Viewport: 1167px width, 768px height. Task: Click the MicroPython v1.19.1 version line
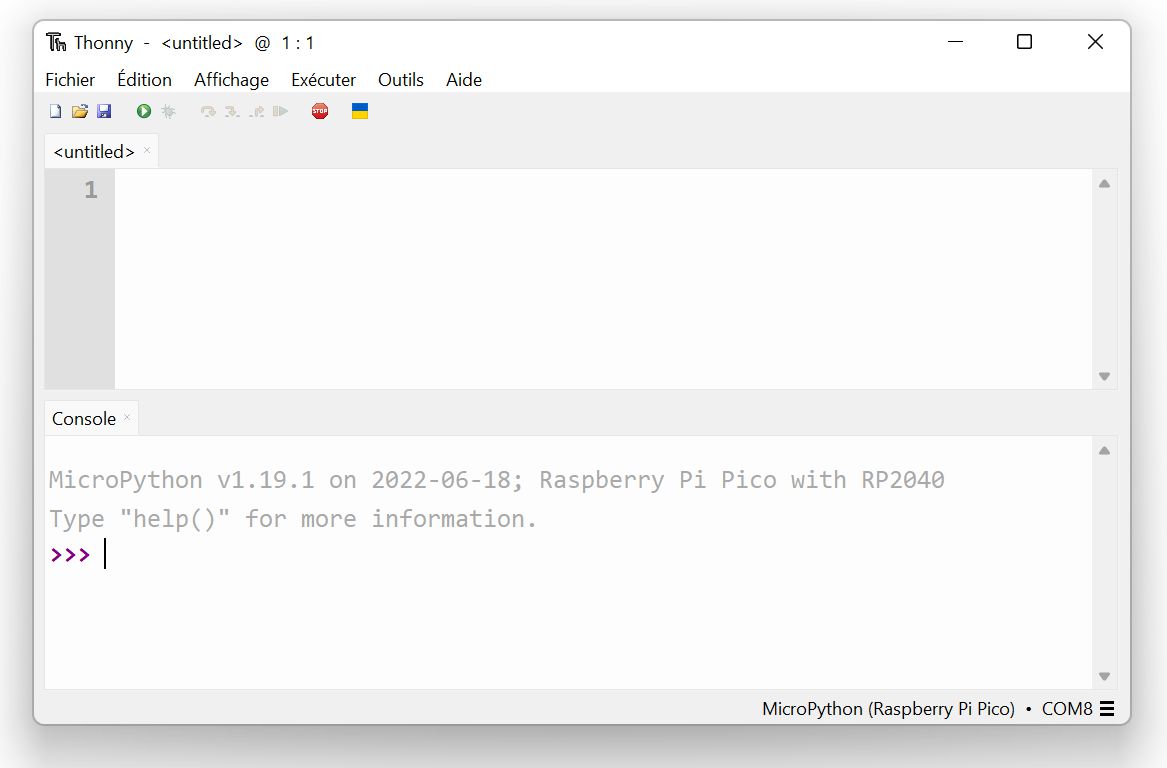[x=496, y=480]
